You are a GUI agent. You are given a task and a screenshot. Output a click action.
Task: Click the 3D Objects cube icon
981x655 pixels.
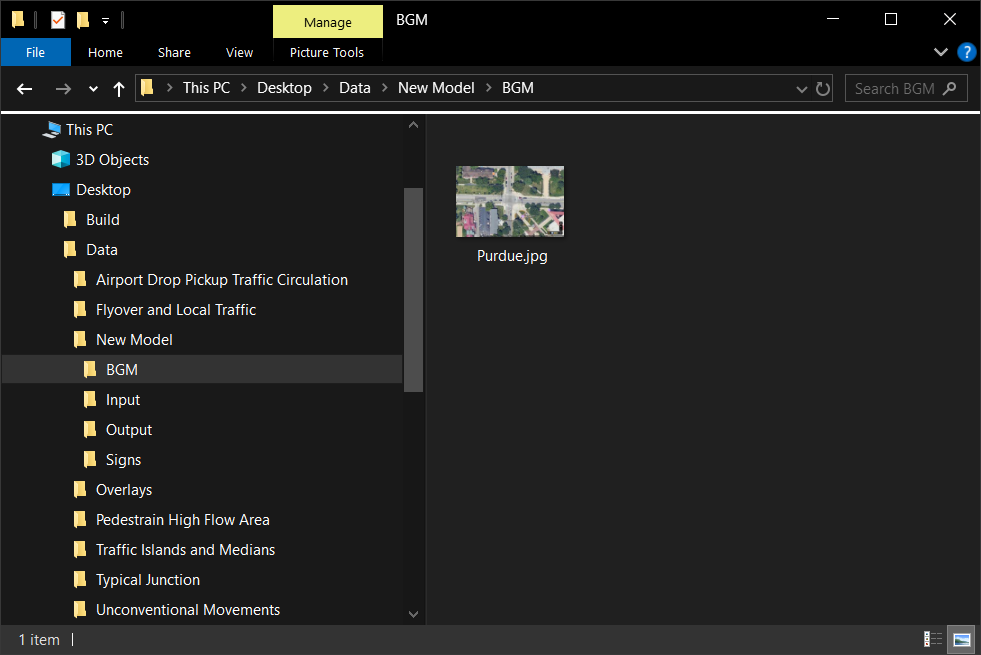[61, 160]
